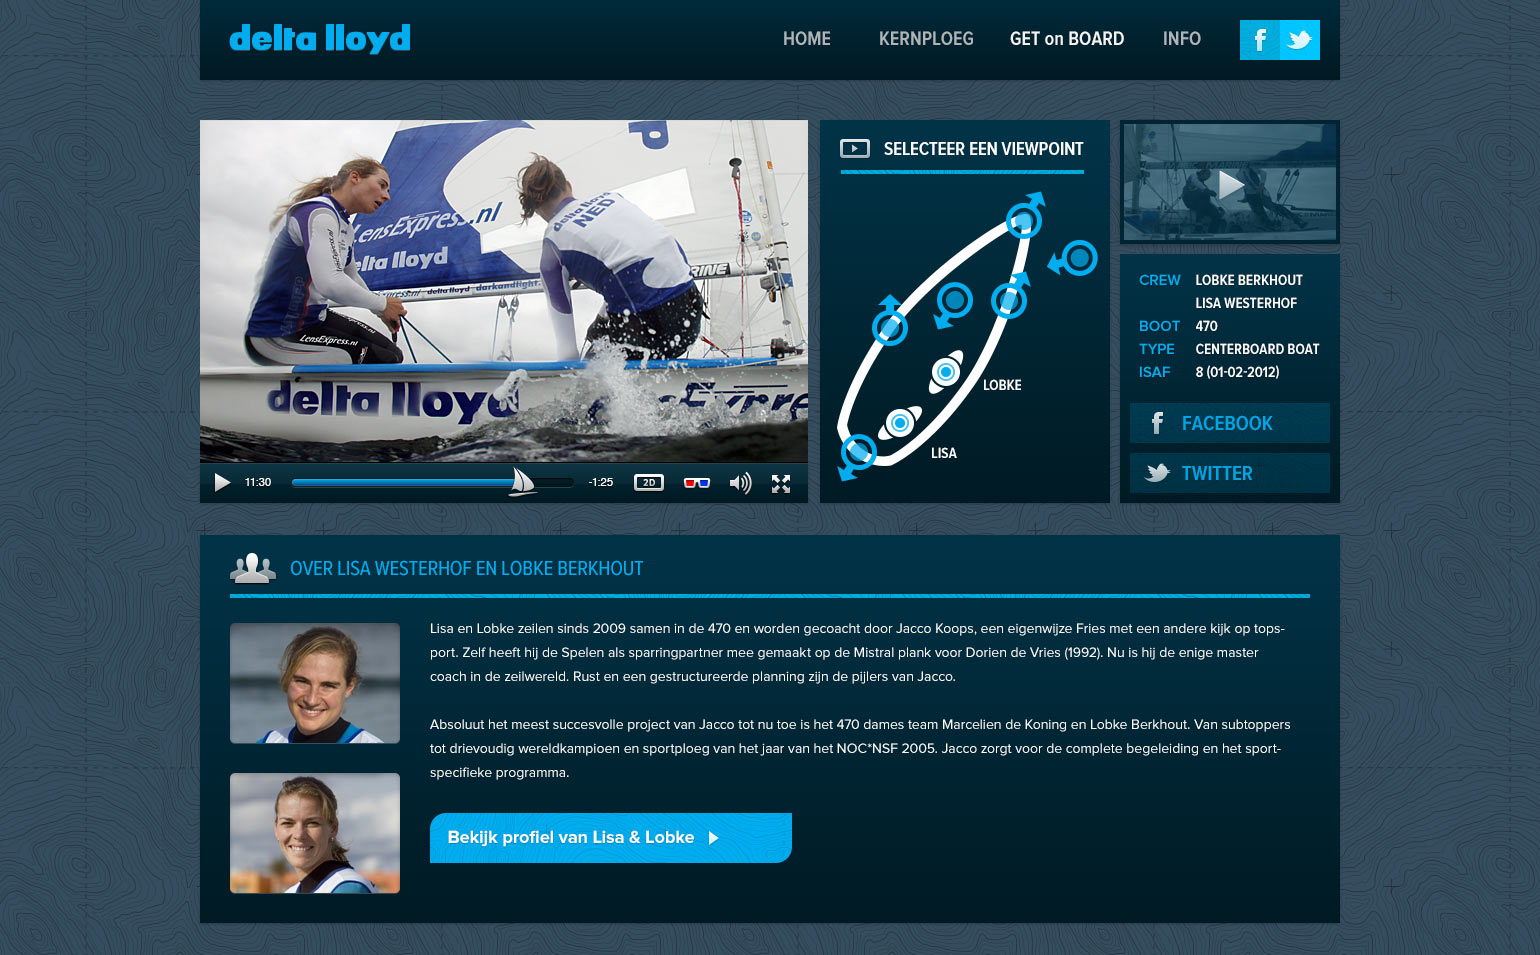Click the elapsed time 11:30

[258, 482]
